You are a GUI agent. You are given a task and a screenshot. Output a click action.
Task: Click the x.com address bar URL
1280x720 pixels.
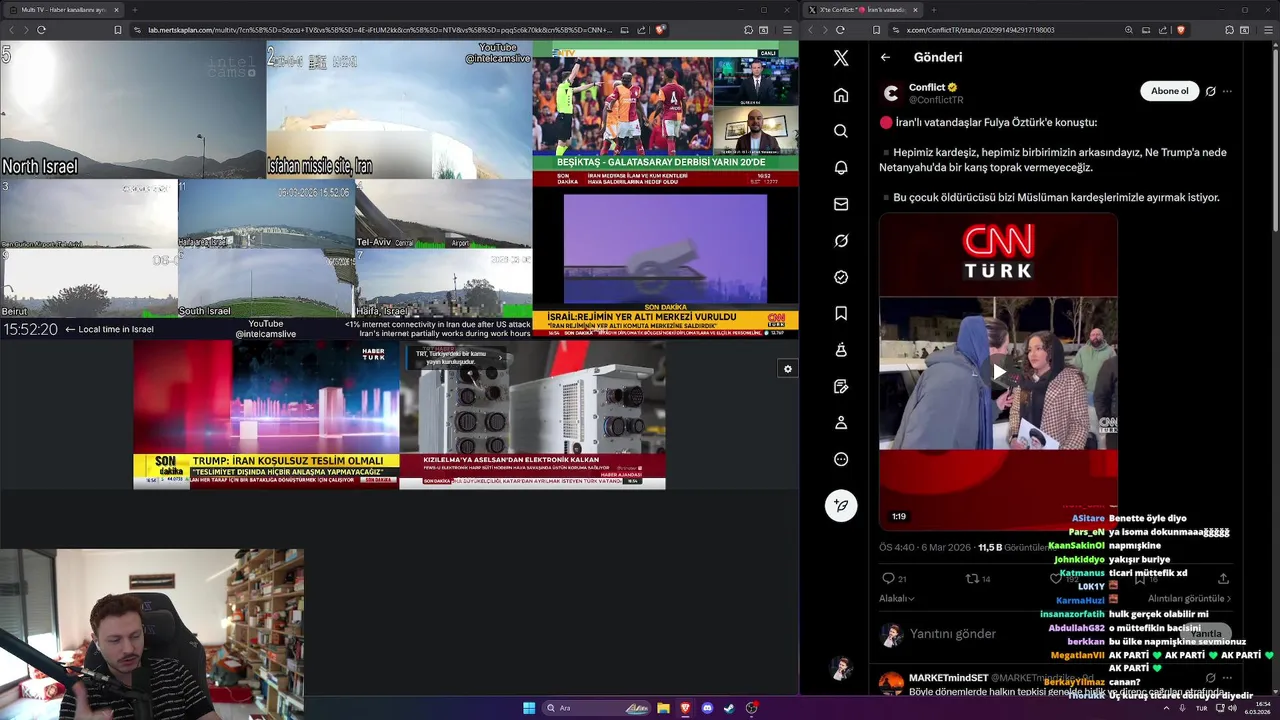[x=981, y=30]
